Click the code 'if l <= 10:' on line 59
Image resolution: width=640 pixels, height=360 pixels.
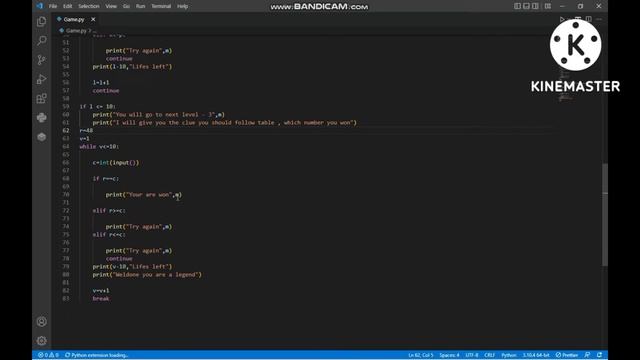(98, 107)
